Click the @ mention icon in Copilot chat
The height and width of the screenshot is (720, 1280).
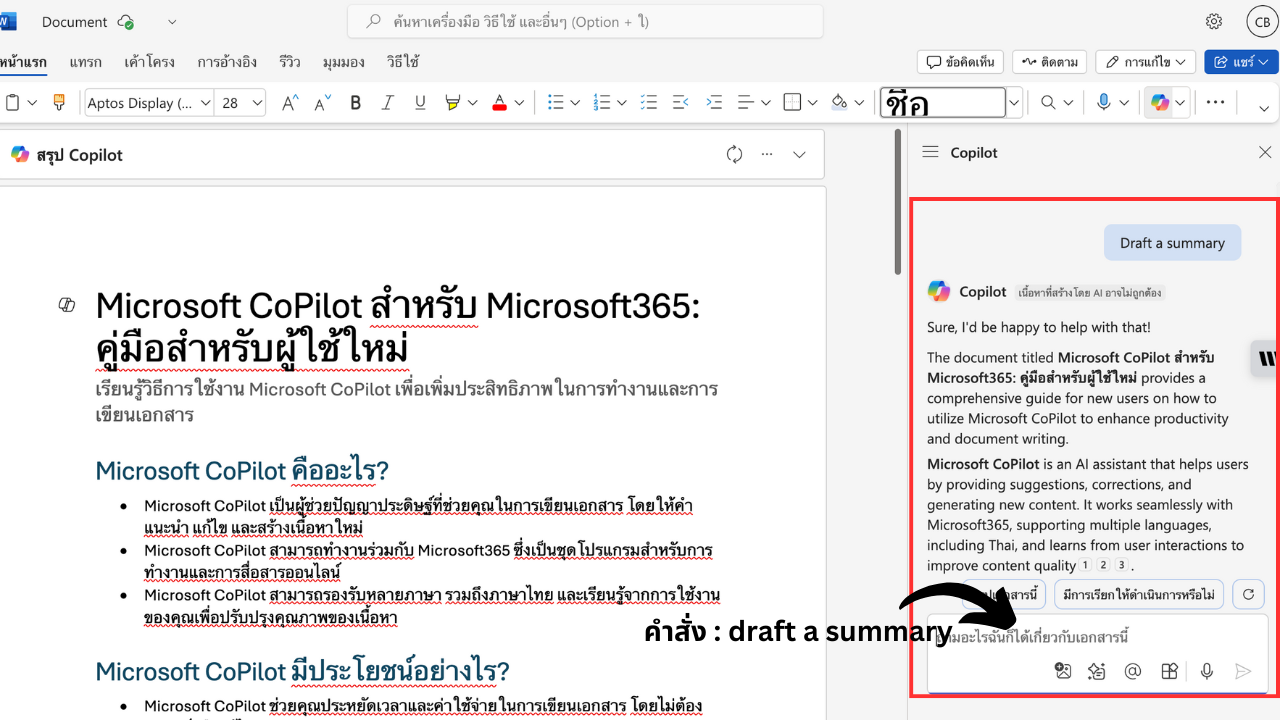pos(1133,671)
